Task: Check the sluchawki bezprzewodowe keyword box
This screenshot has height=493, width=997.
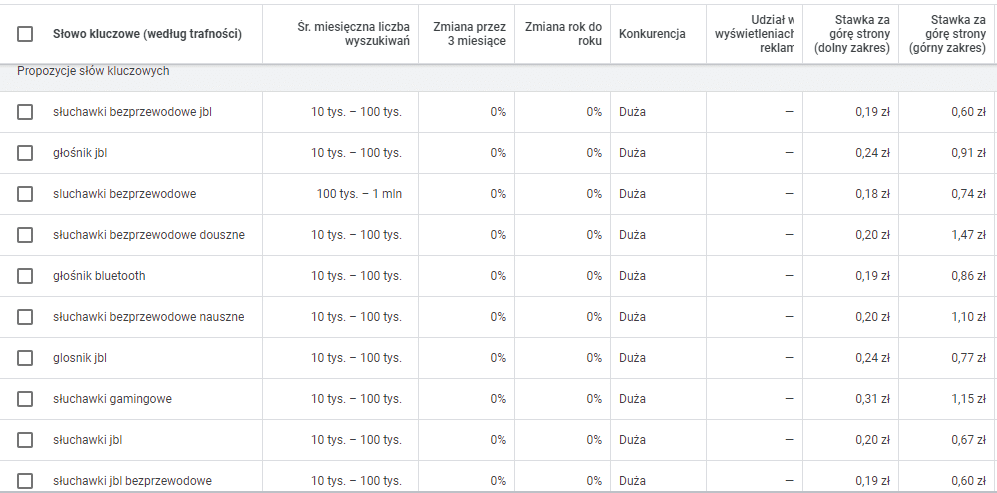Action: pyautogui.click(x=25, y=194)
